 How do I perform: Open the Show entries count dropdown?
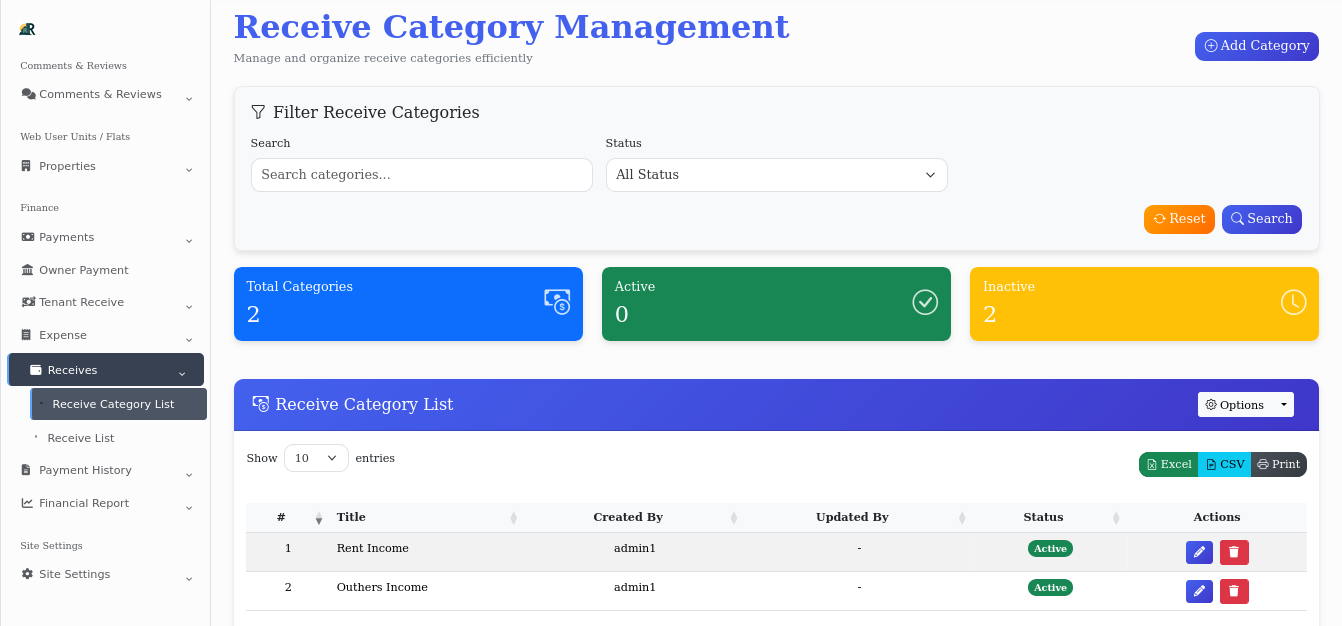point(316,458)
